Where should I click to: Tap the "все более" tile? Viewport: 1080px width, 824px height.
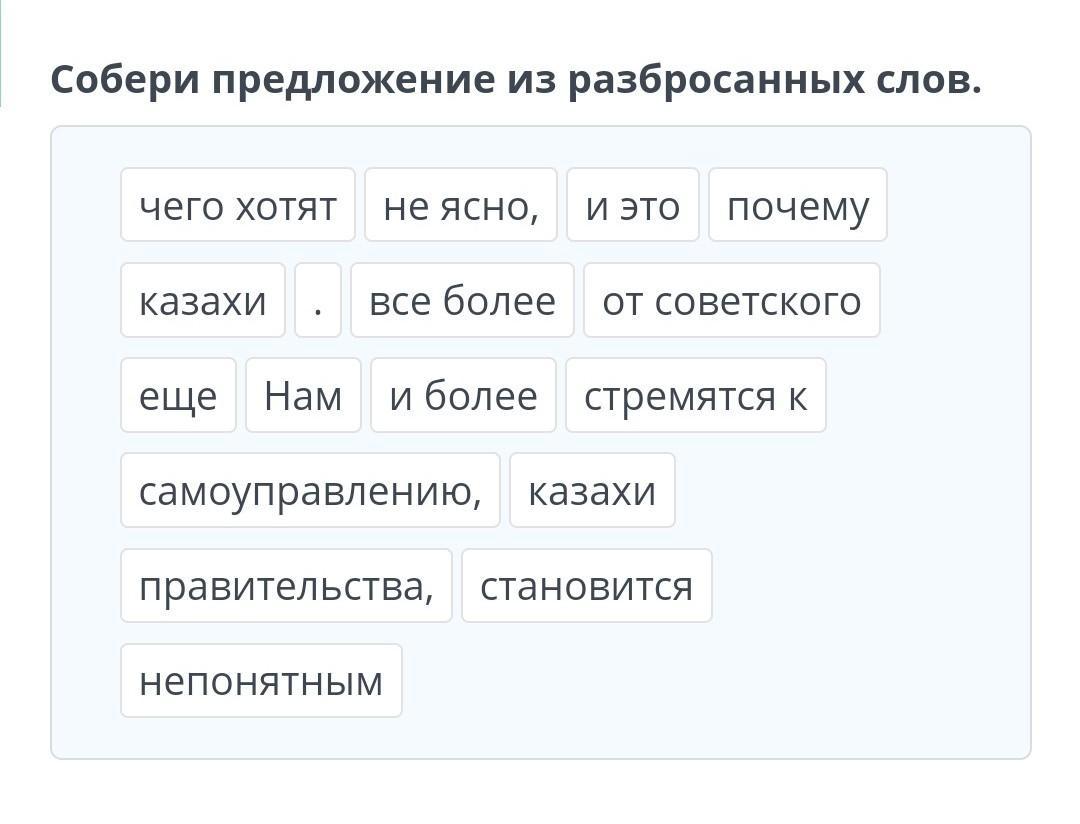pyautogui.click(x=462, y=300)
